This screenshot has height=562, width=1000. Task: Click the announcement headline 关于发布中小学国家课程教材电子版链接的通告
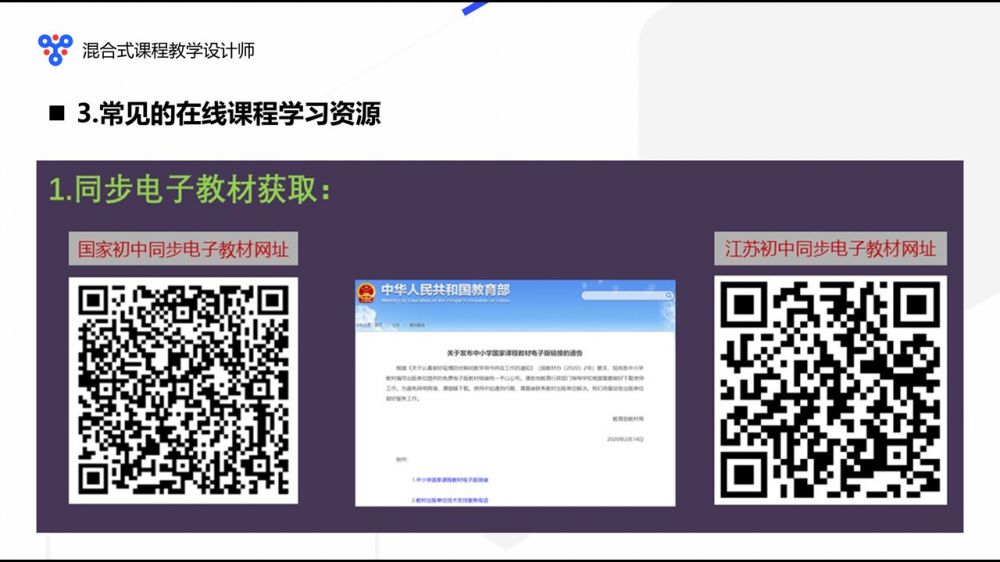(x=515, y=353)
